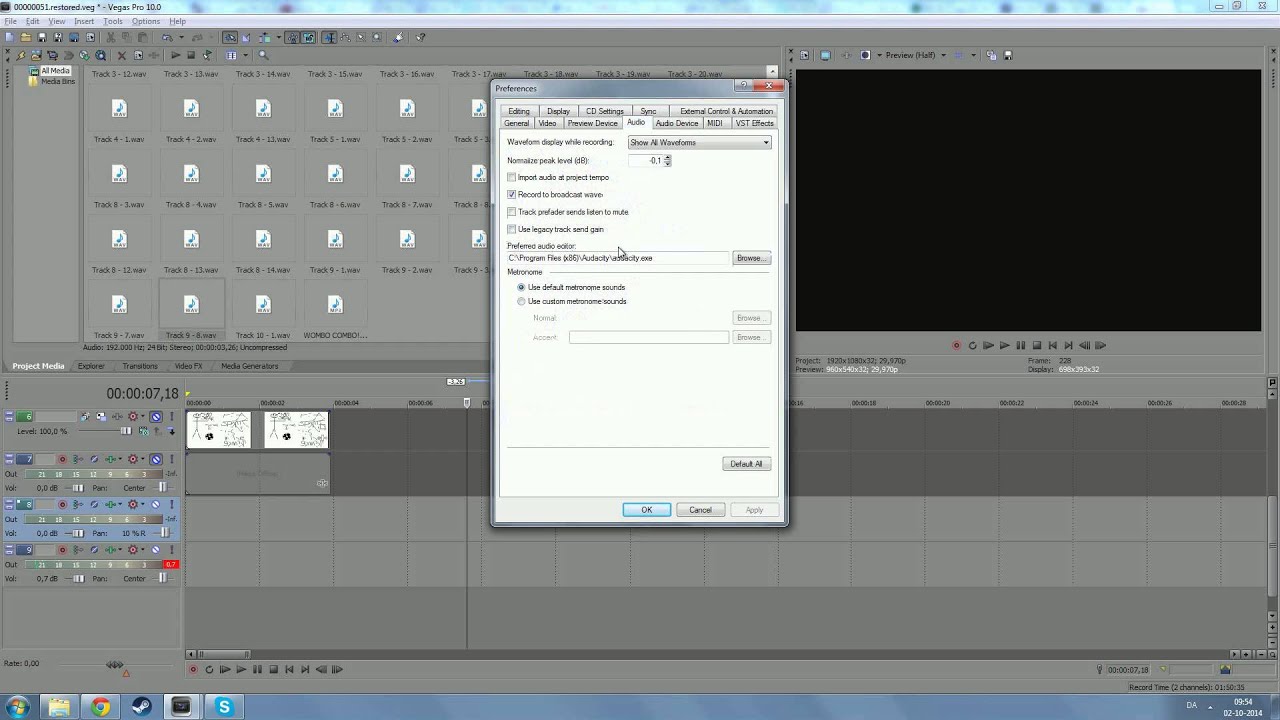Click the New project icon in main toolbar
The width and height of the screenshot is (1280, 720).
pyautogui.click(x=10, y=38)
